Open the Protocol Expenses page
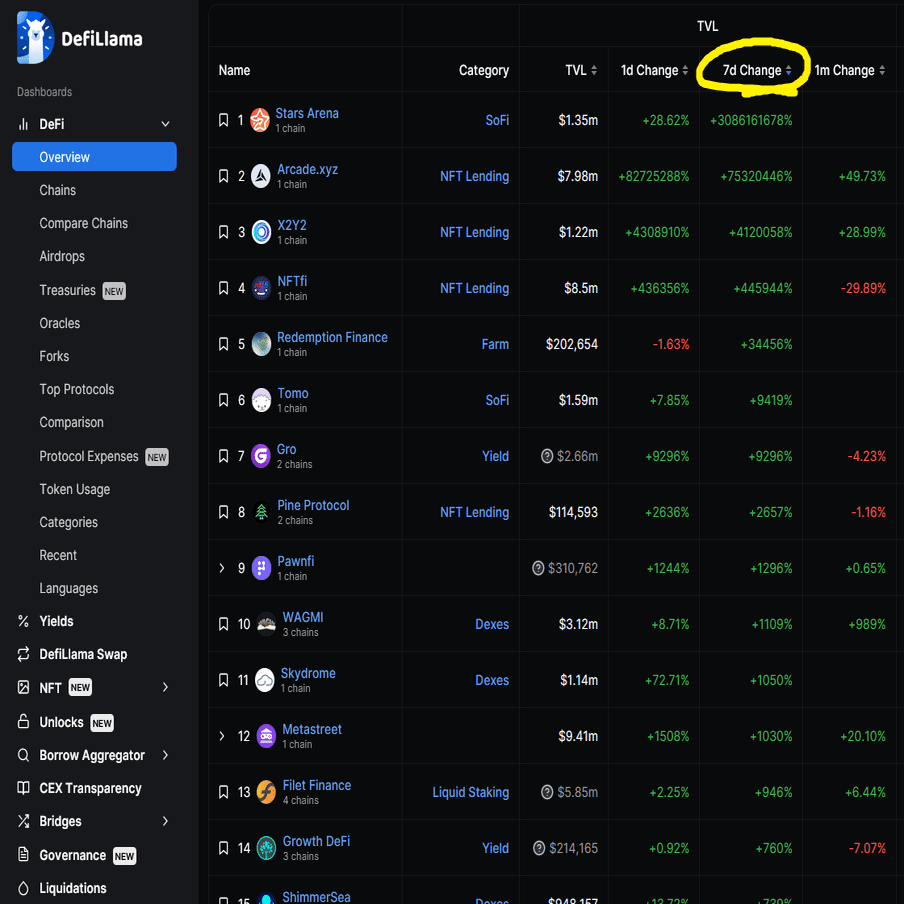Image resolution: width=904 pixels, height=904 pixels. coord(89,456)
